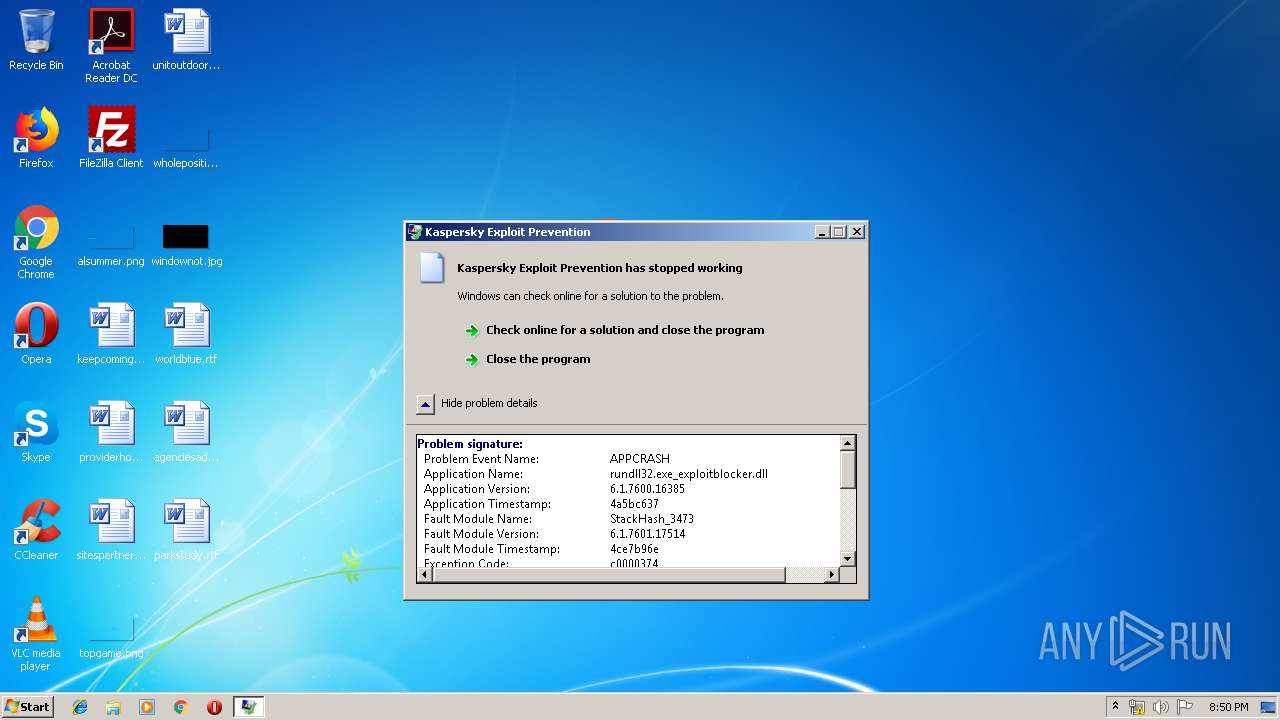The image size is (1280, 720).
Task: Click vertical scrollbar thumb in problem details
Action: click(848, 470)
